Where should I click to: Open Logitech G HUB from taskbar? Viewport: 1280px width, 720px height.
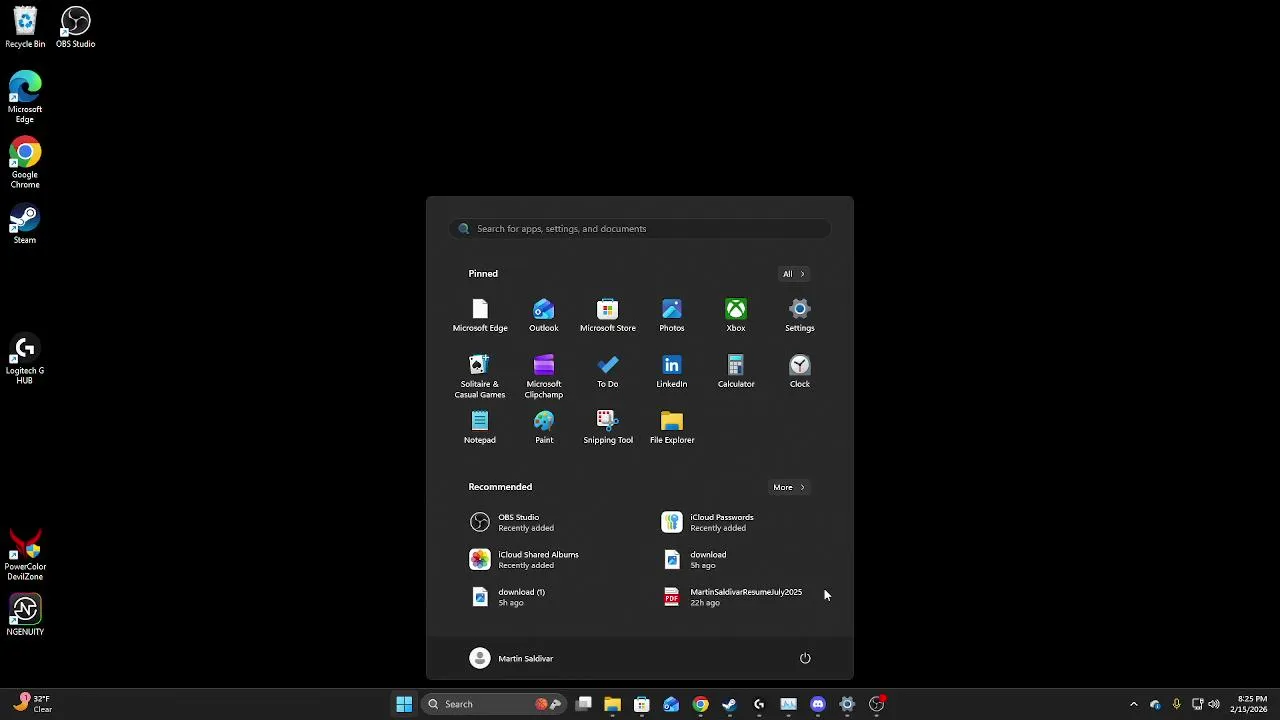coord(759,704)
